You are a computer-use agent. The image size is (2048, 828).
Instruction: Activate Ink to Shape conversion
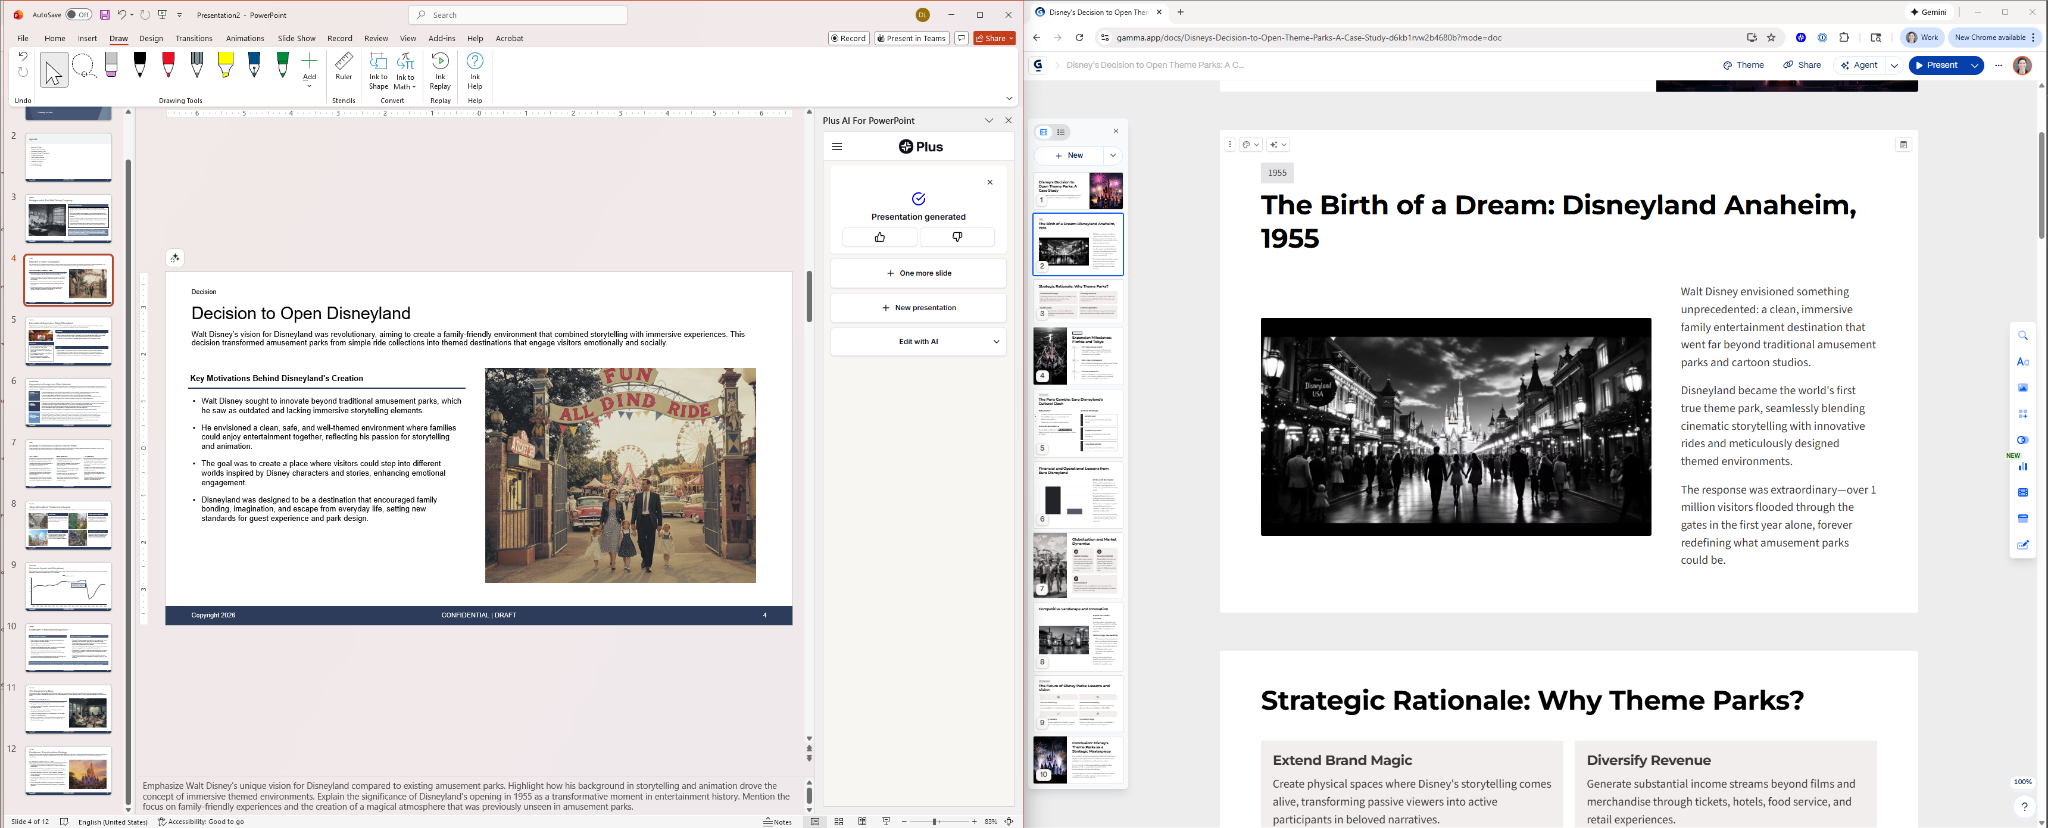pos(378,70)
